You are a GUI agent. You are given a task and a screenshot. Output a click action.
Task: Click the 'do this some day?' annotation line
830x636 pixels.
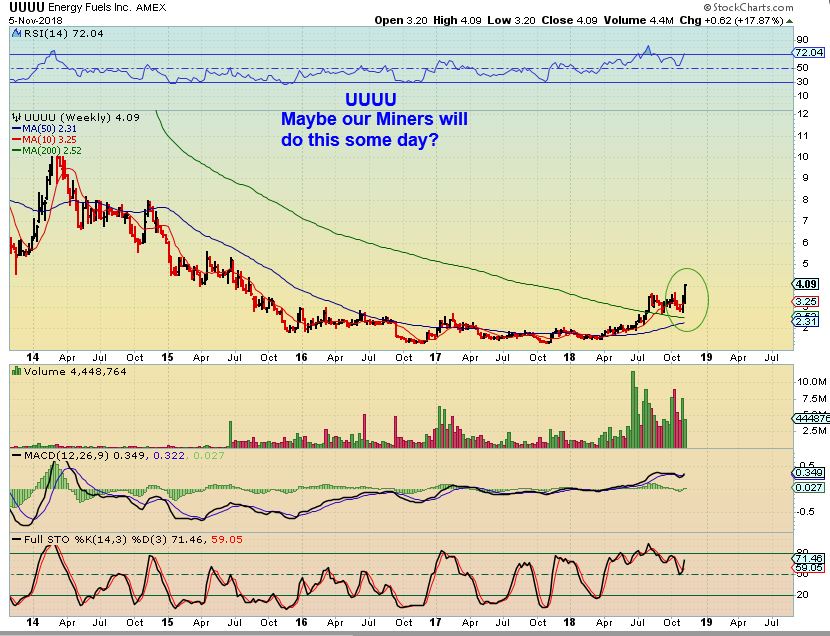pos(360,140)
